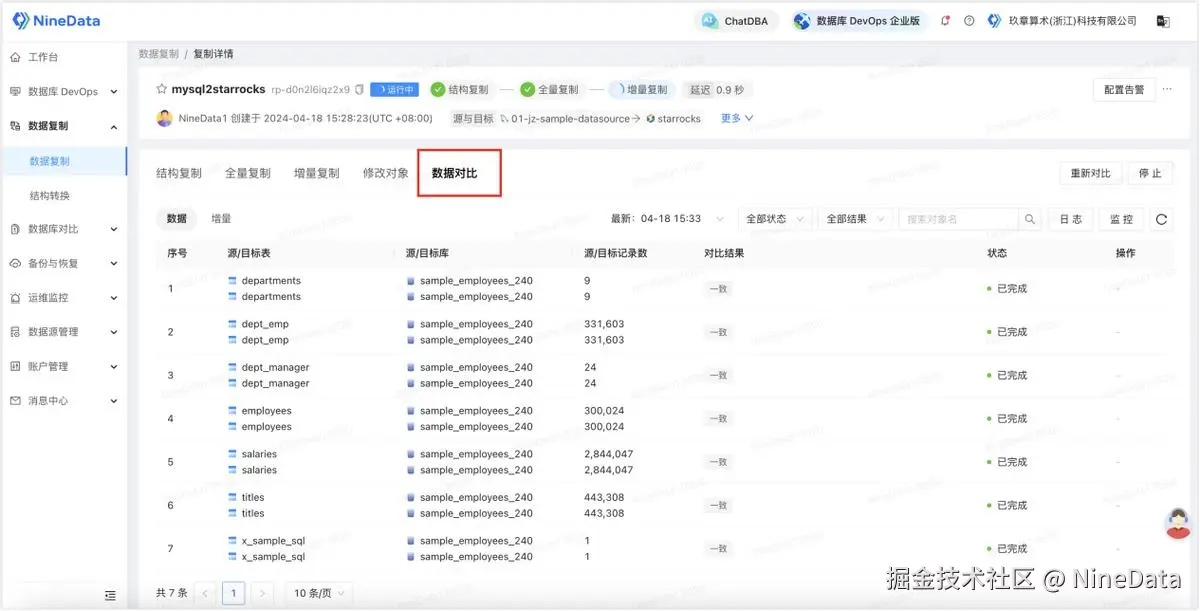Screen dimensions: 1200x611
Task: Click 重新对比 button
Action: click(1091, 173)
